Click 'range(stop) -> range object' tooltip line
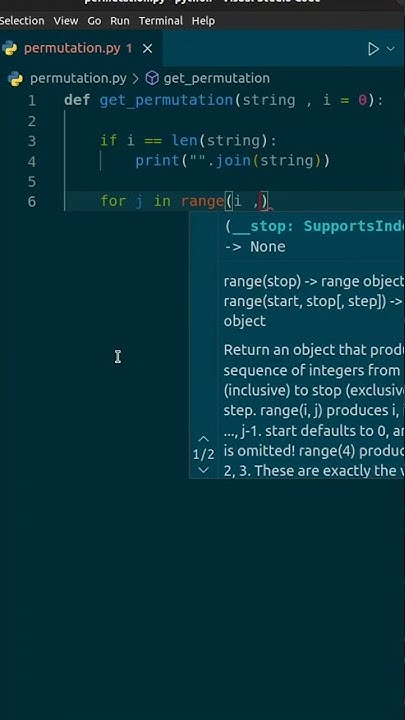 (x=314, y=281)
